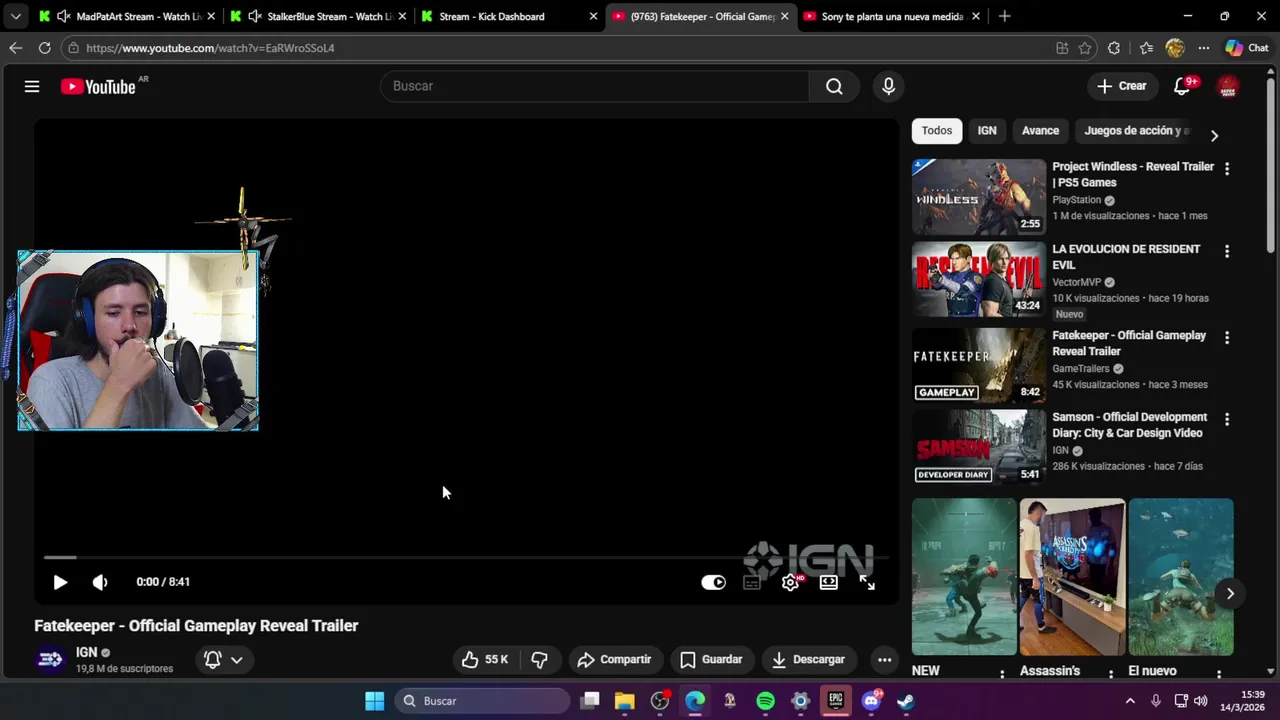Open browser extensions puzzle icon
Viewport: 1280px width, 720px height.
(x=1114, y=48)
